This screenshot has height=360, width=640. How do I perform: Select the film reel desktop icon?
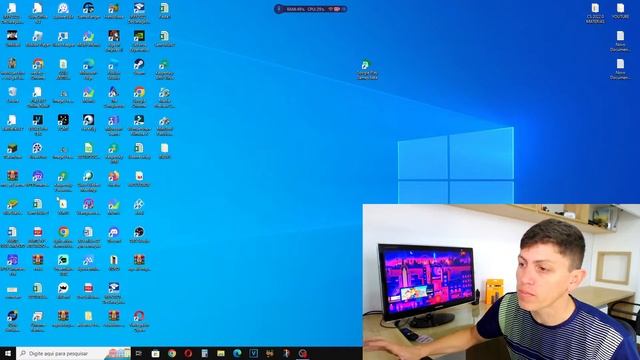tap(37, 151)
